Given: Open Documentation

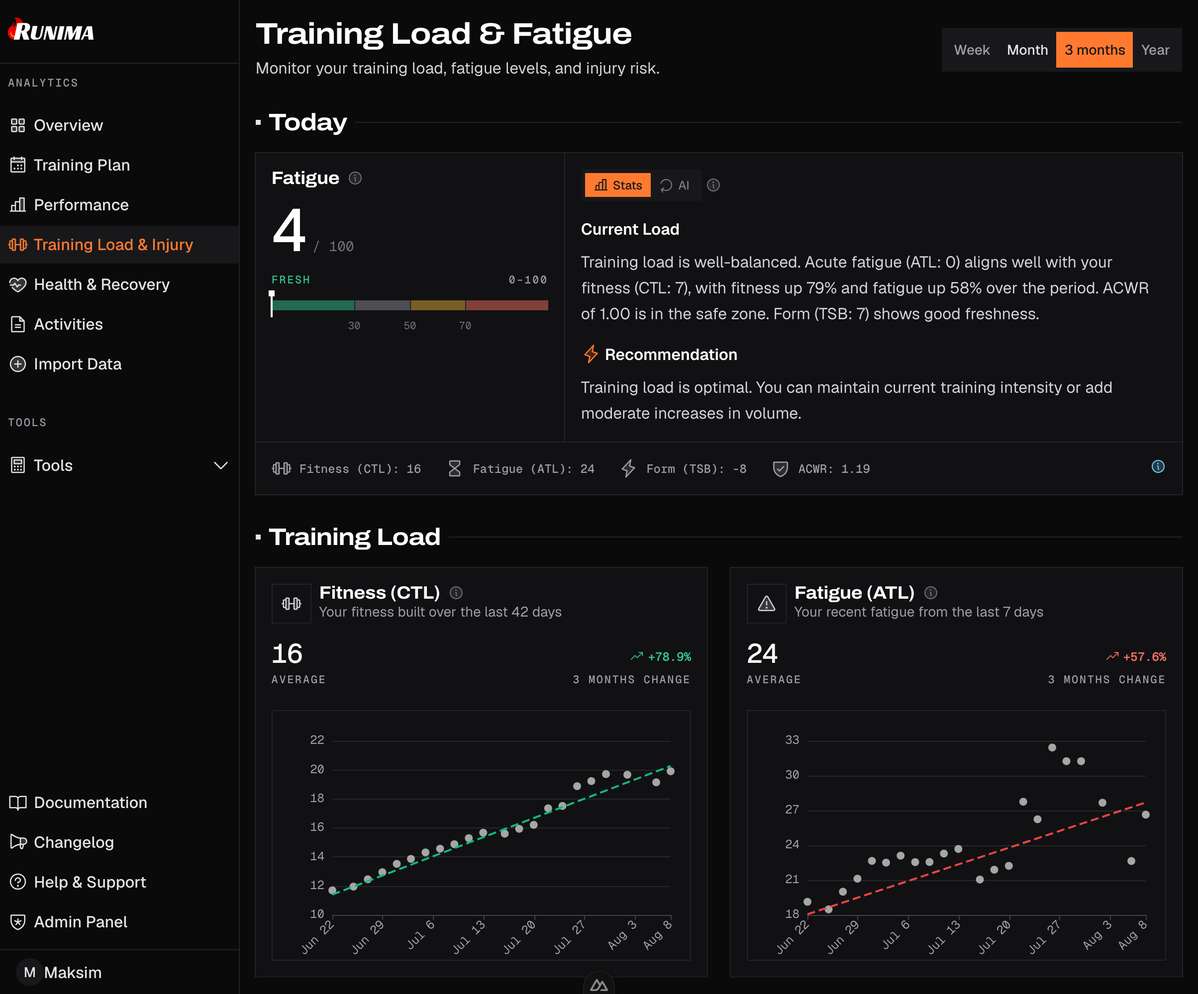Looking at the screenshot, I should coord(119,802).
